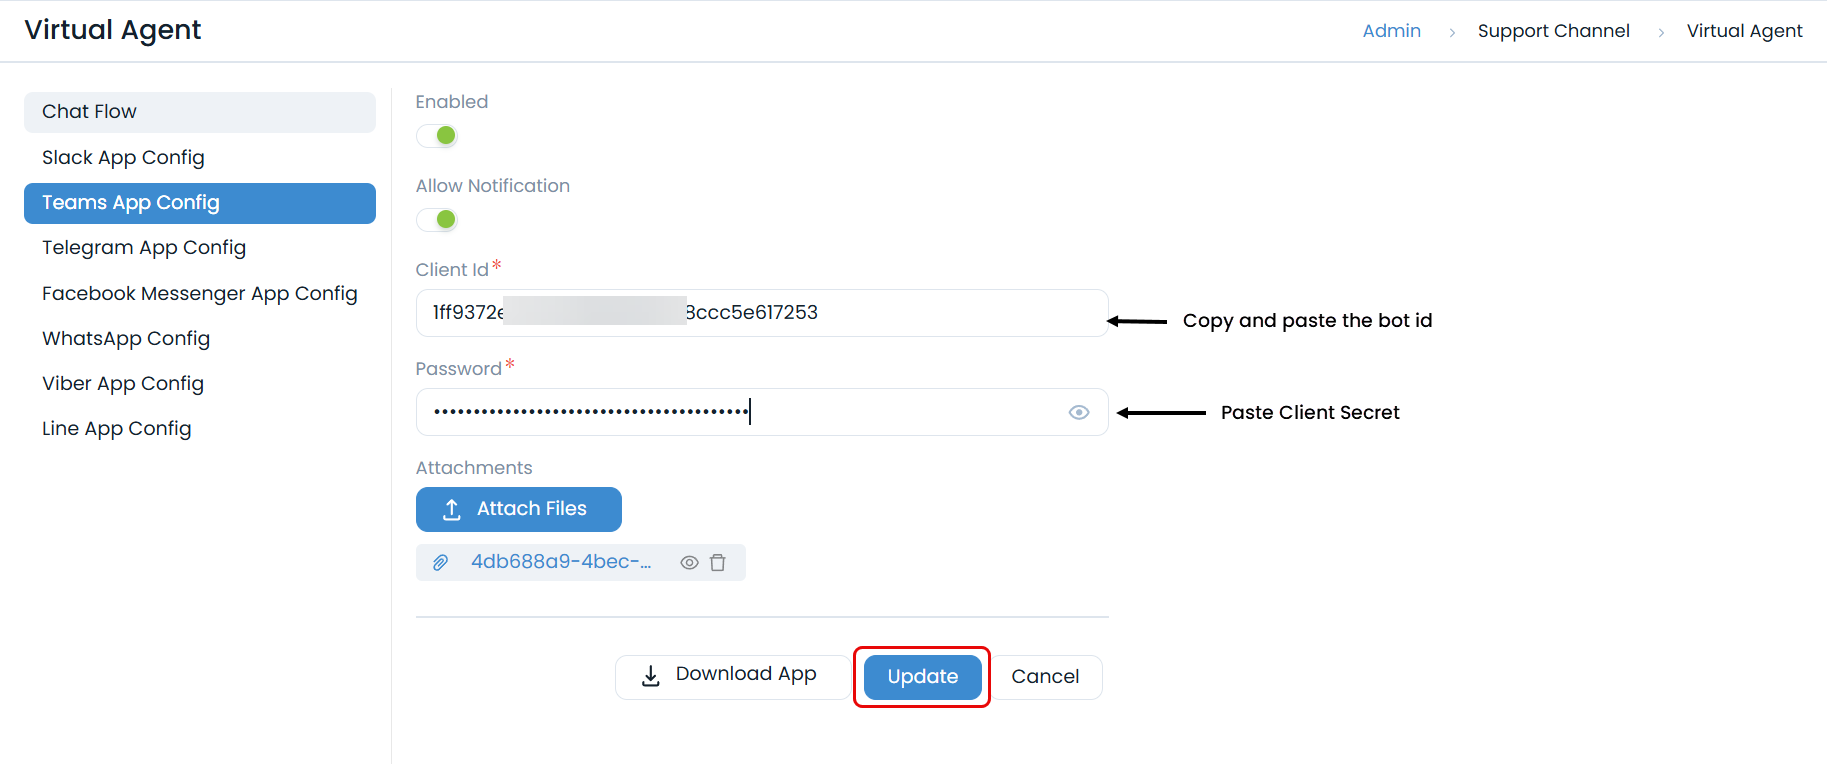
Task: Go to Telegram App Config
Action: (x=144, y=248)
